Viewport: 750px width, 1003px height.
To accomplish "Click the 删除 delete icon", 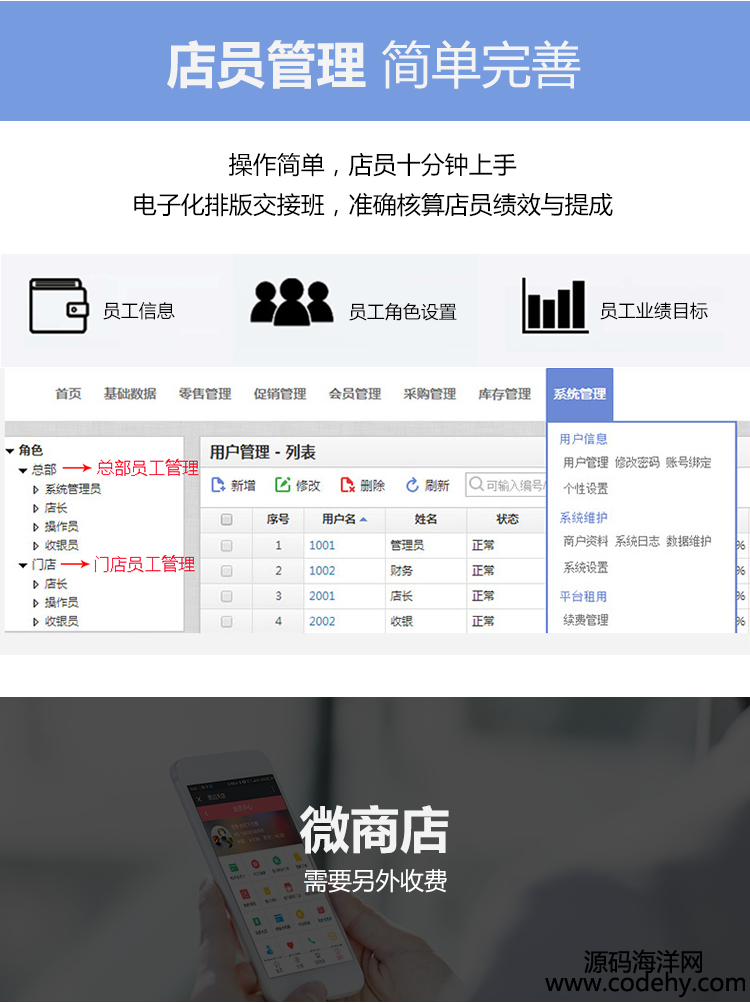I will click(347, 485).
